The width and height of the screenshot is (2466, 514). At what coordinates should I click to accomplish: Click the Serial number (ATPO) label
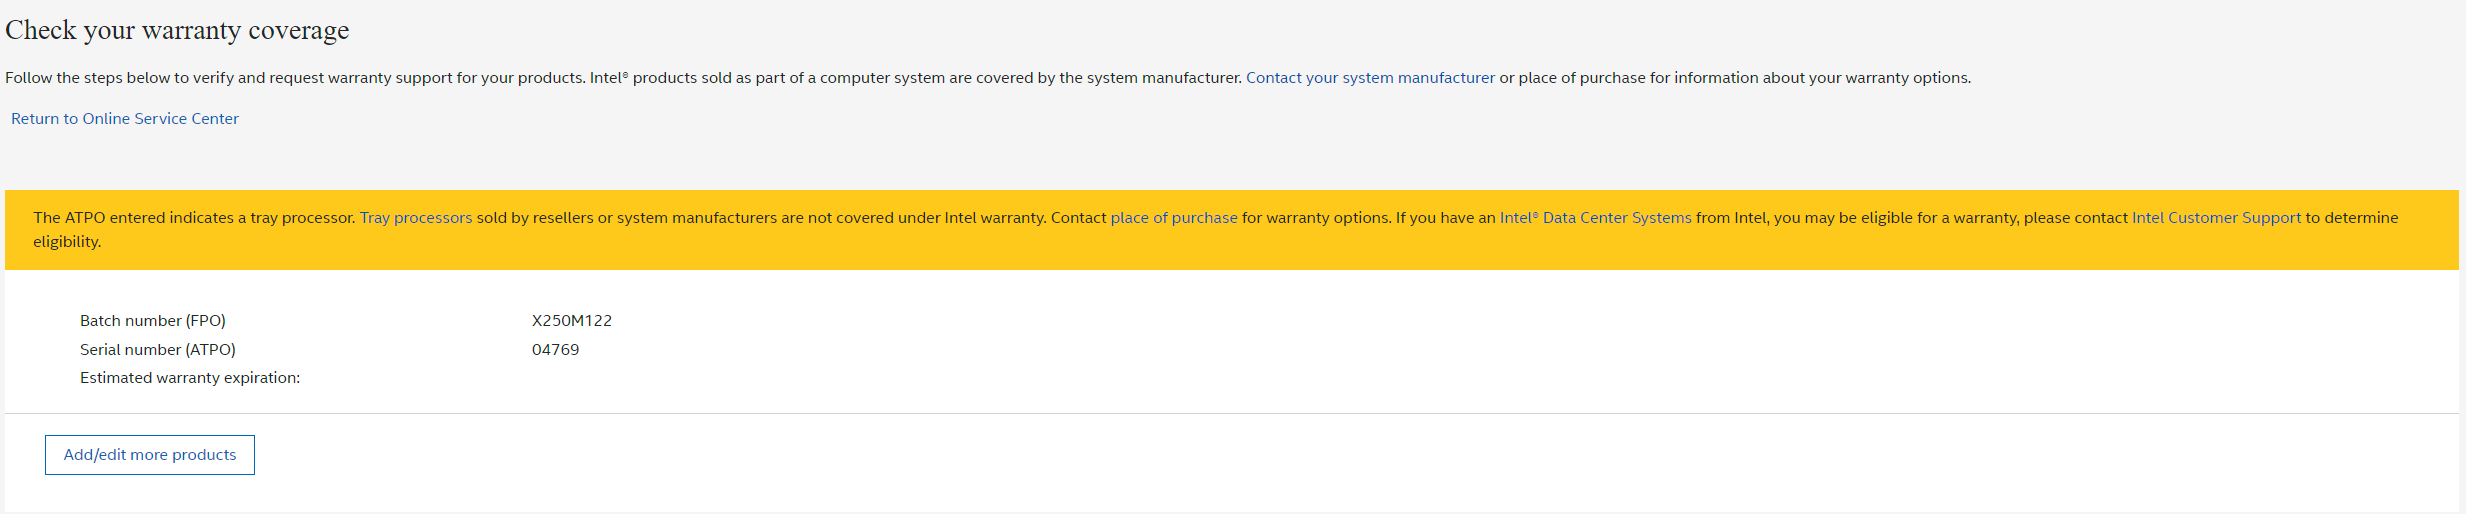click(158, 350)
